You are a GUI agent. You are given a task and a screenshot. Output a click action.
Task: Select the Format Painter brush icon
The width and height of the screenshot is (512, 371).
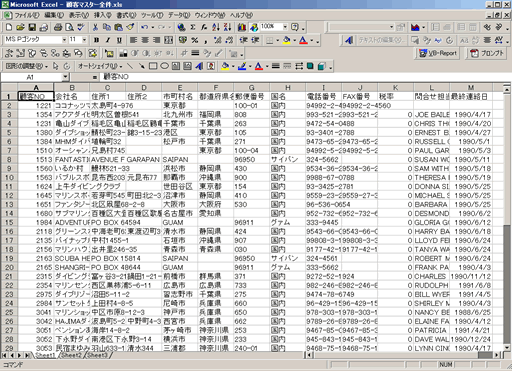click(x=130, y=27)
